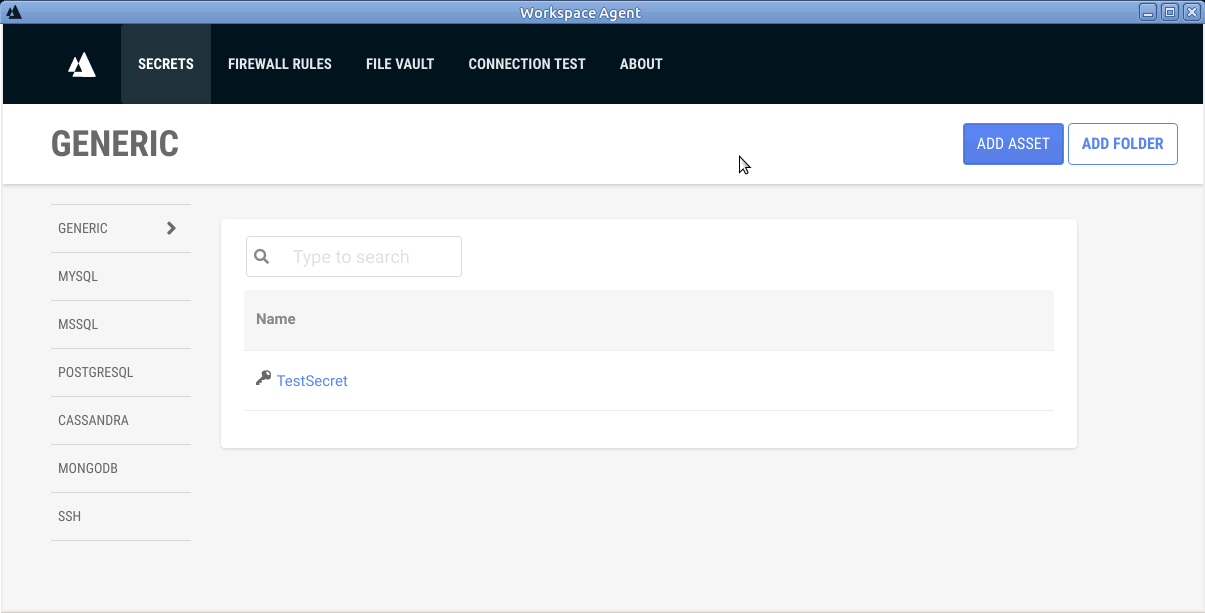Switch to the Firewall Rules tab
The height and width of the screenshot is (613, 1205).
coord(280,64)
